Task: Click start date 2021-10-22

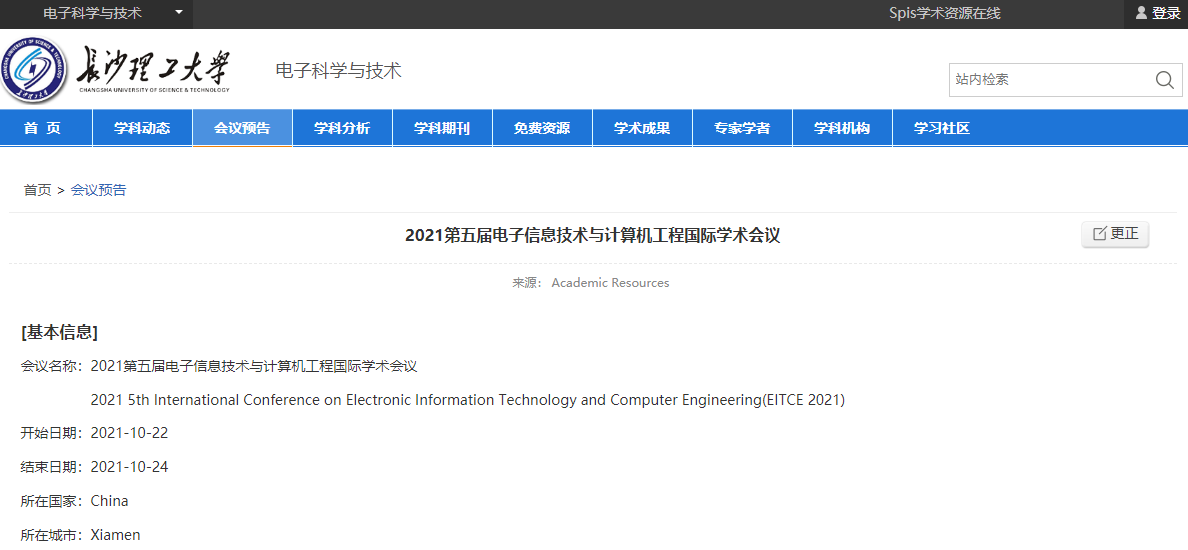Action: click(x=129, y=433)
